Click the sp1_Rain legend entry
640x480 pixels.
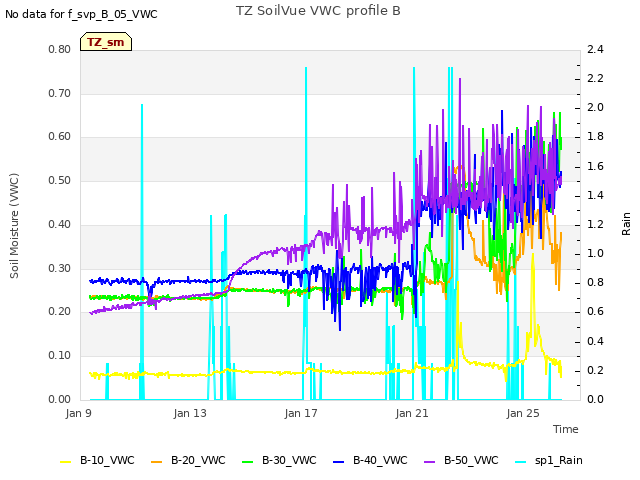pos(549,460)
